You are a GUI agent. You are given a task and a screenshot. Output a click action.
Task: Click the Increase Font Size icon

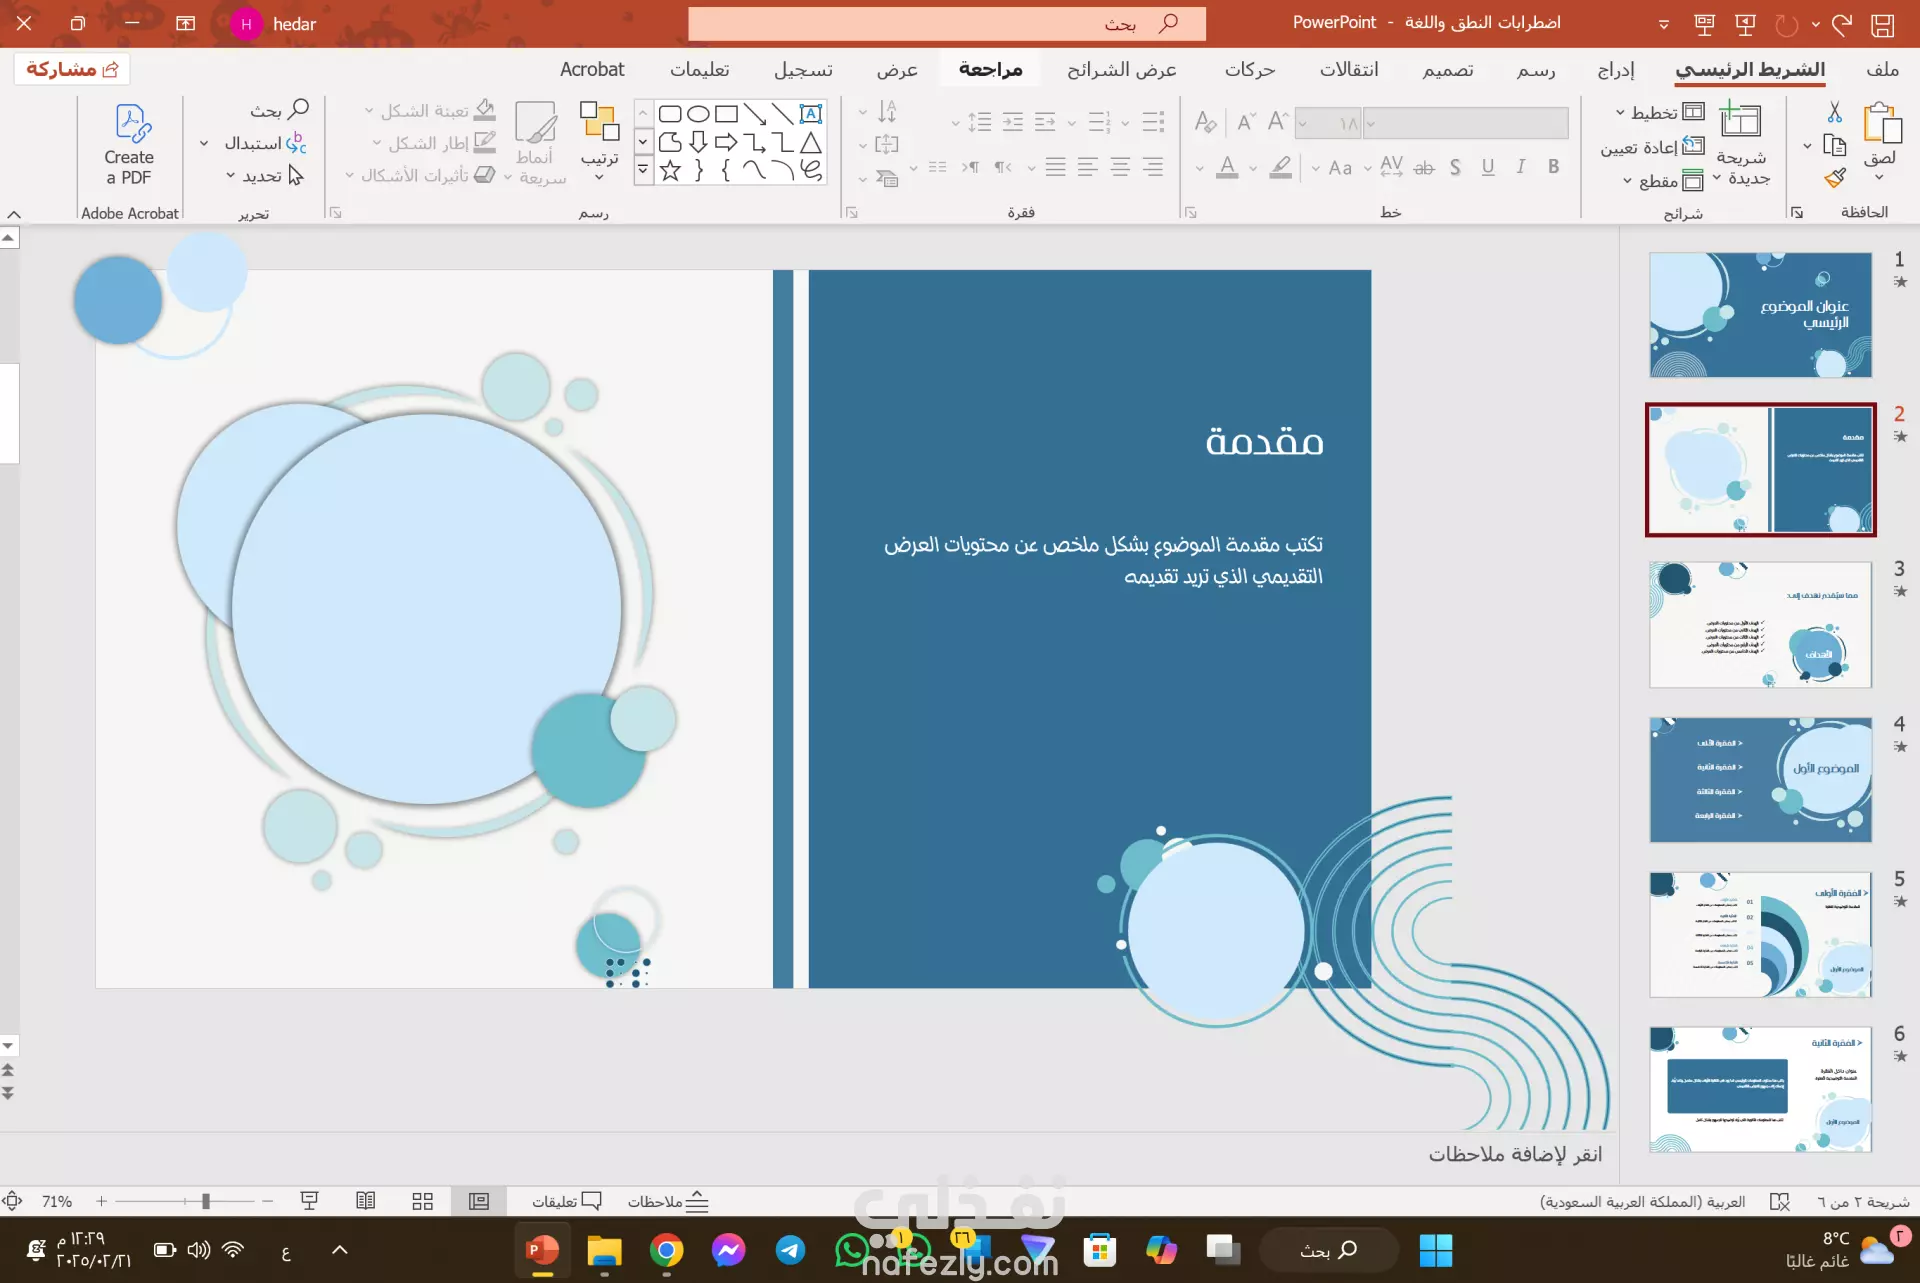pyautogui.click(x=1278, y=122)
